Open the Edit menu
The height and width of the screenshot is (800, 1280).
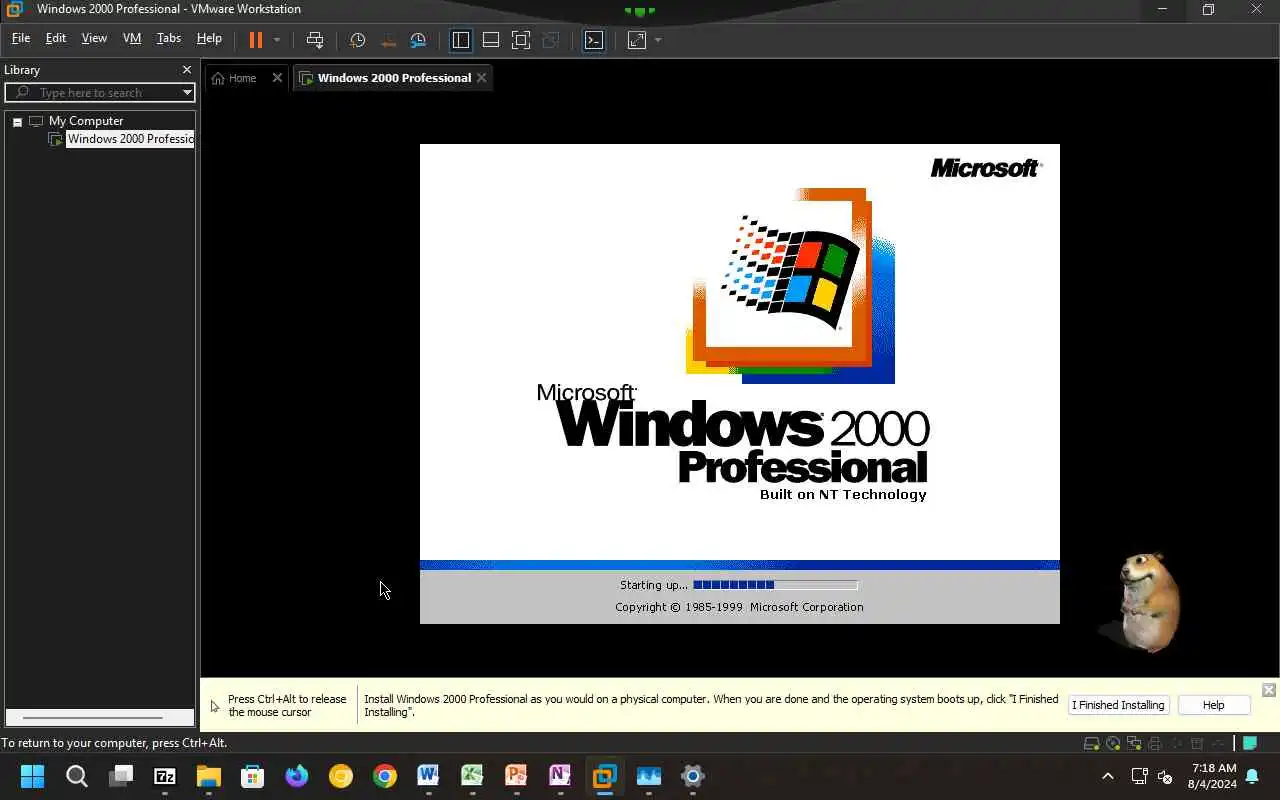(x=56, y=38)
